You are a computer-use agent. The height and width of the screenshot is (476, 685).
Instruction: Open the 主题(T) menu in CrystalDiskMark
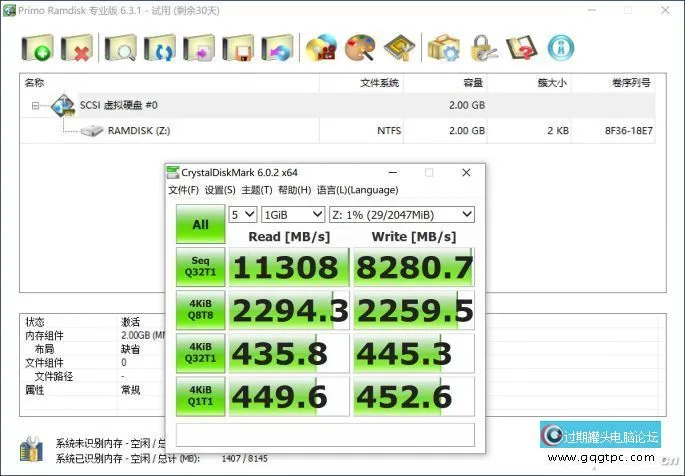point(257,190)
